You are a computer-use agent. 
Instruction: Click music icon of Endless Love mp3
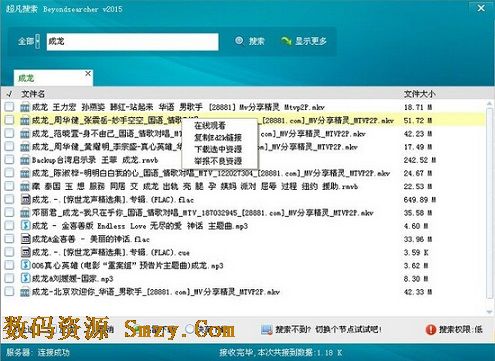coord(25,226)
